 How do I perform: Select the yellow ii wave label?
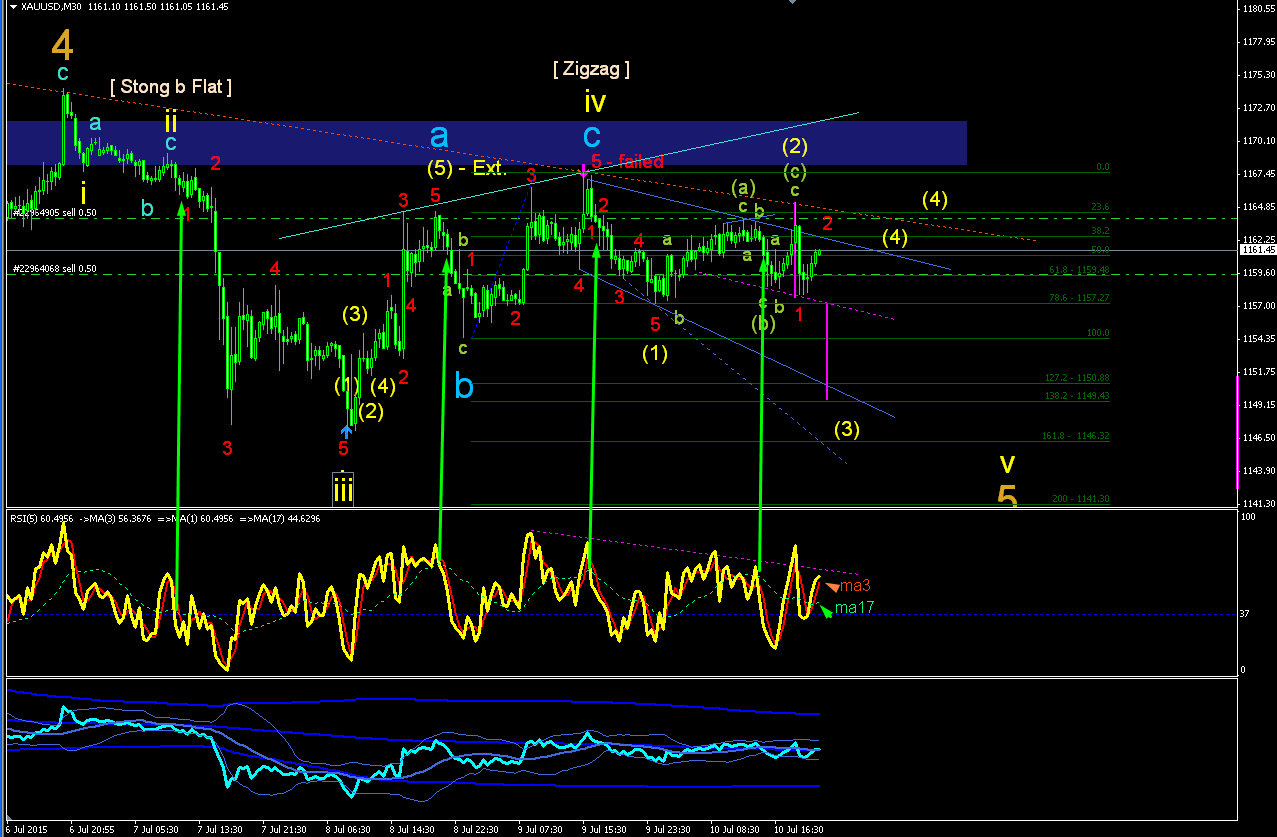click(171, 121)
